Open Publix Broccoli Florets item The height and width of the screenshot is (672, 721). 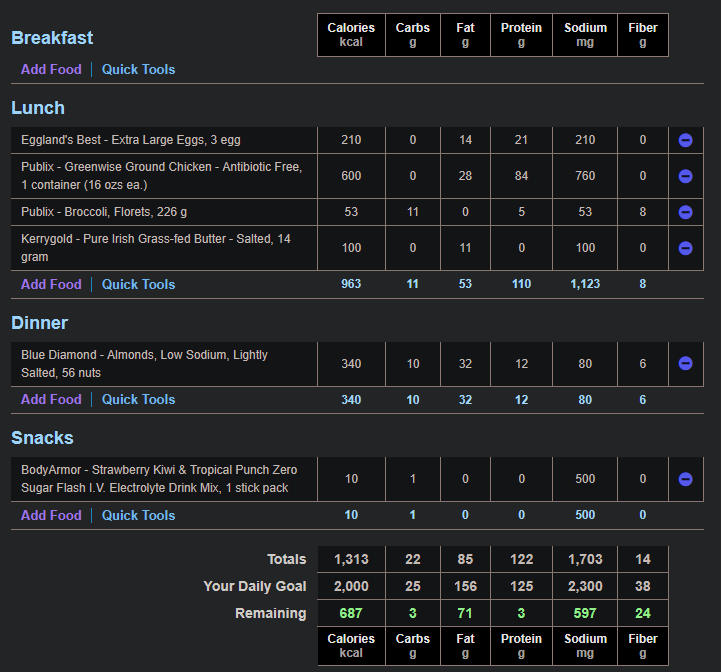click(104, 212)
